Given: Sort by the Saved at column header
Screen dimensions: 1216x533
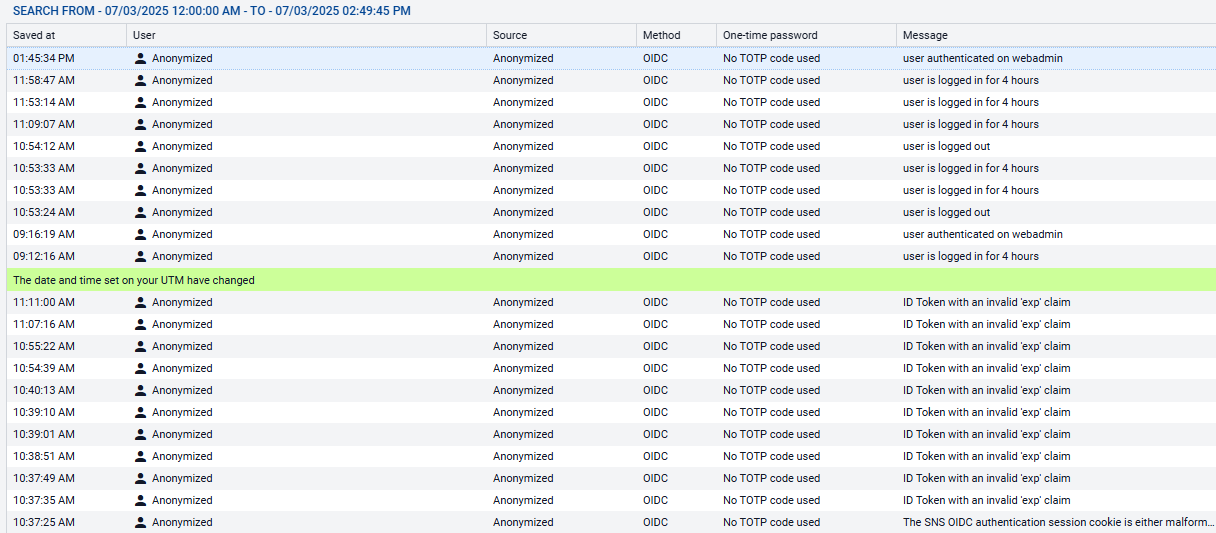Looking at the screenshot, I should coord(34,35).
